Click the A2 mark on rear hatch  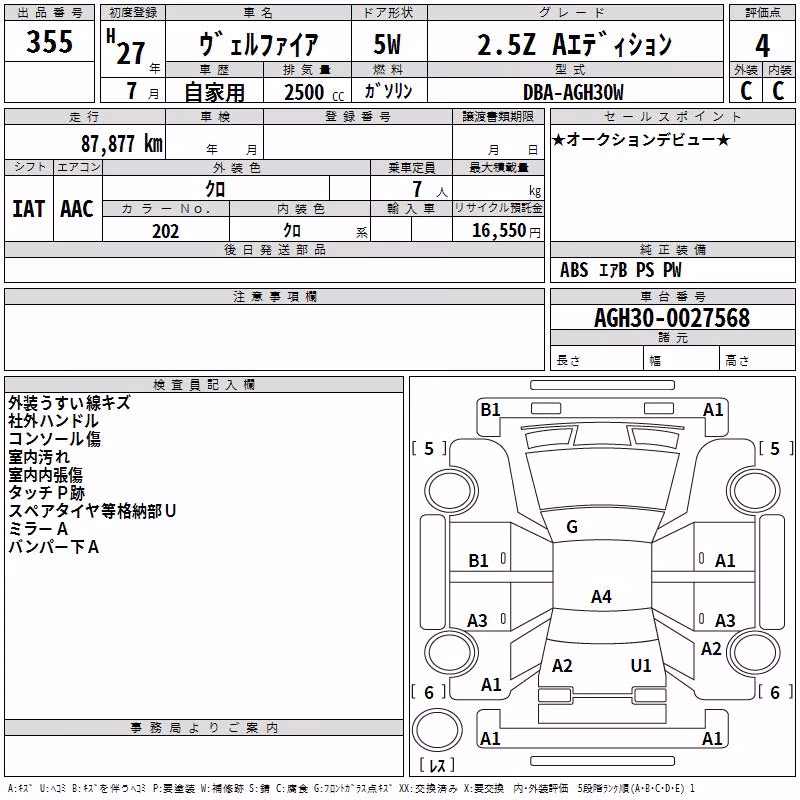coord(562,665)
